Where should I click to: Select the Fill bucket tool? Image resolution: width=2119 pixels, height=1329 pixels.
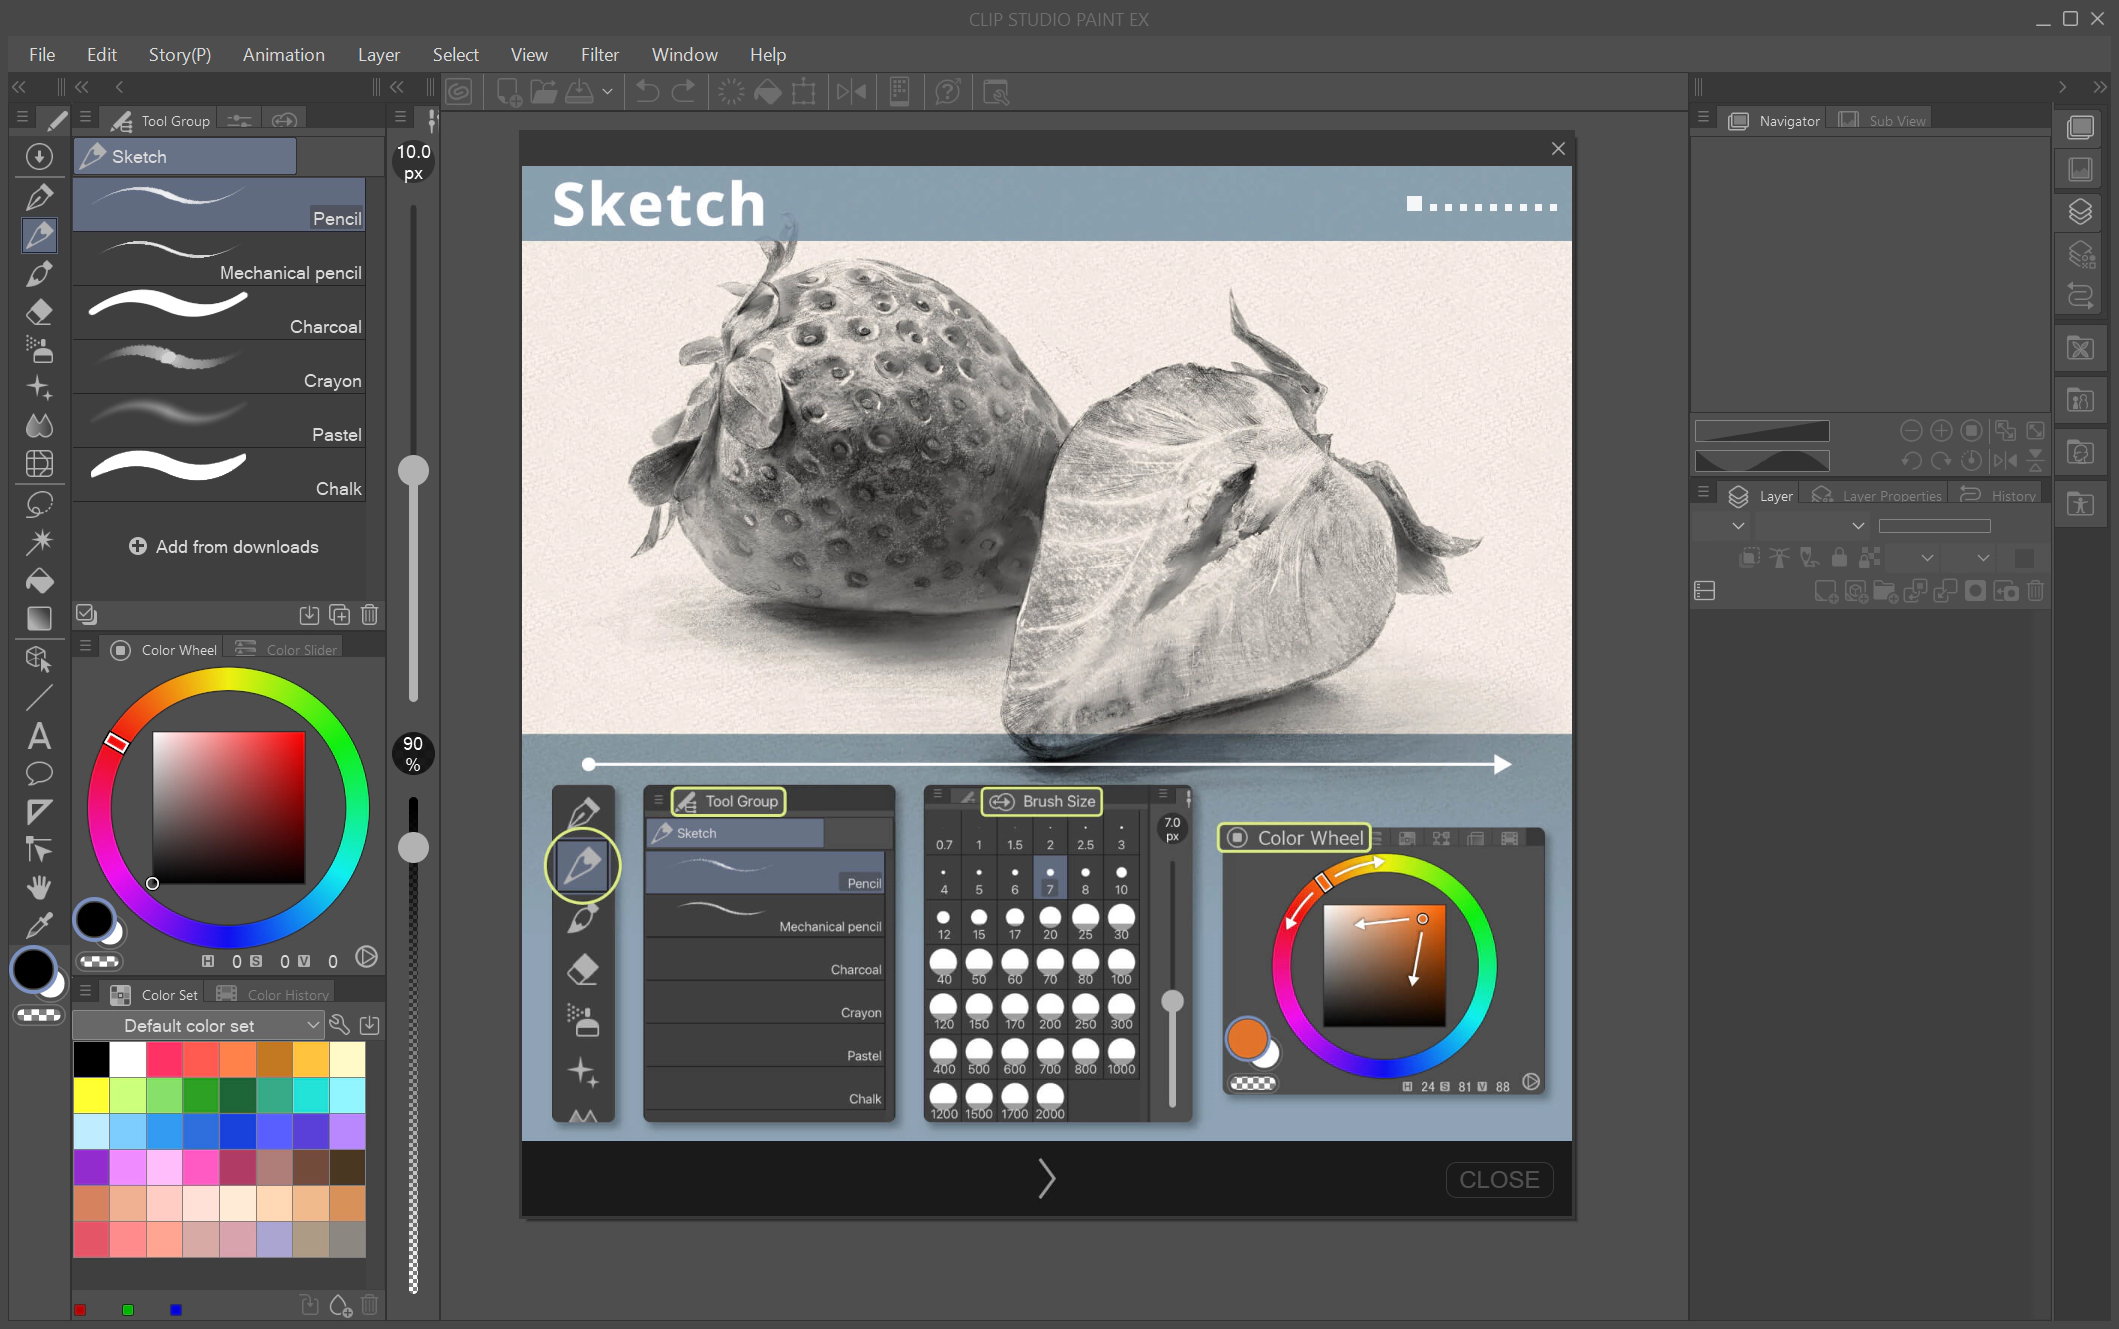coord(39,580)
